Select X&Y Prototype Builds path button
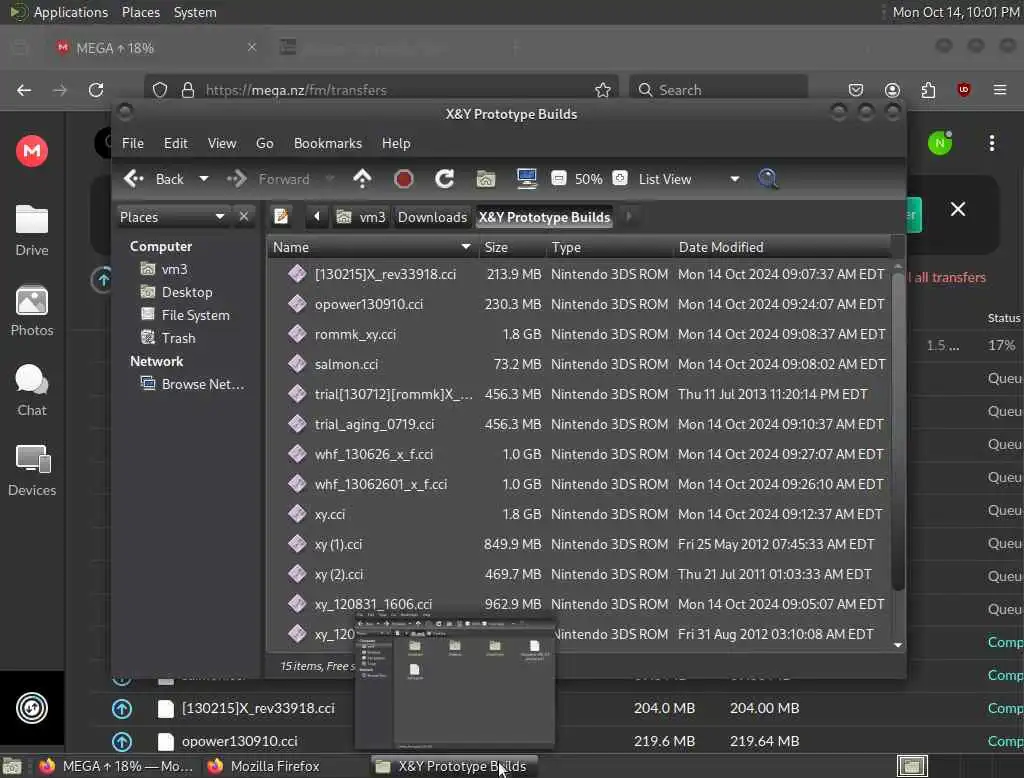 tap(544, 217)
